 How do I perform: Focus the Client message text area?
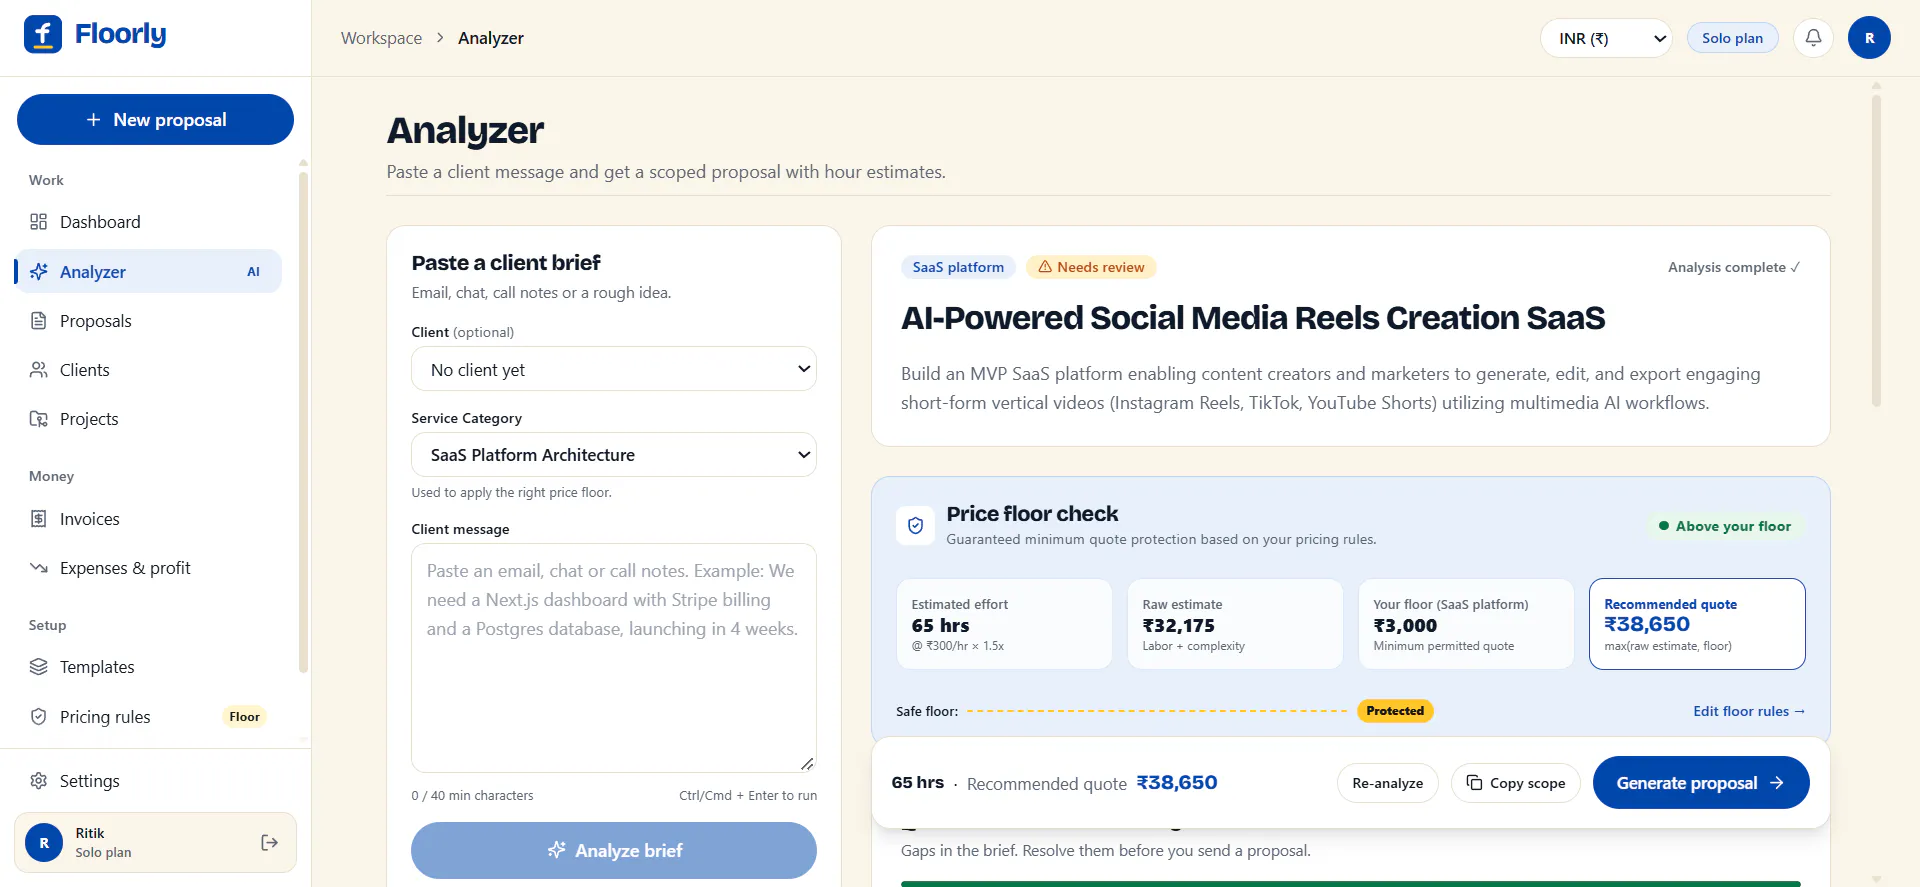point(614,658)
